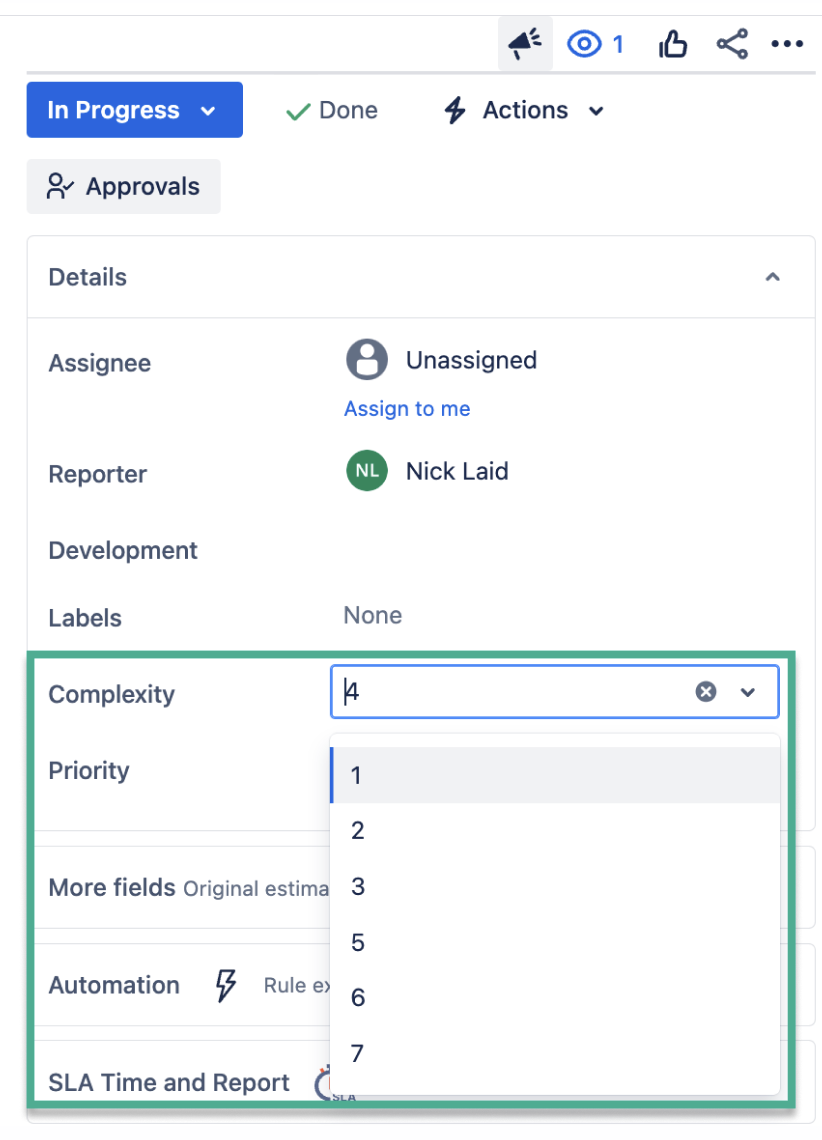Click the Labels value None
The width and height of the screenshot is (822, 1140).
[x=373, y=615]
